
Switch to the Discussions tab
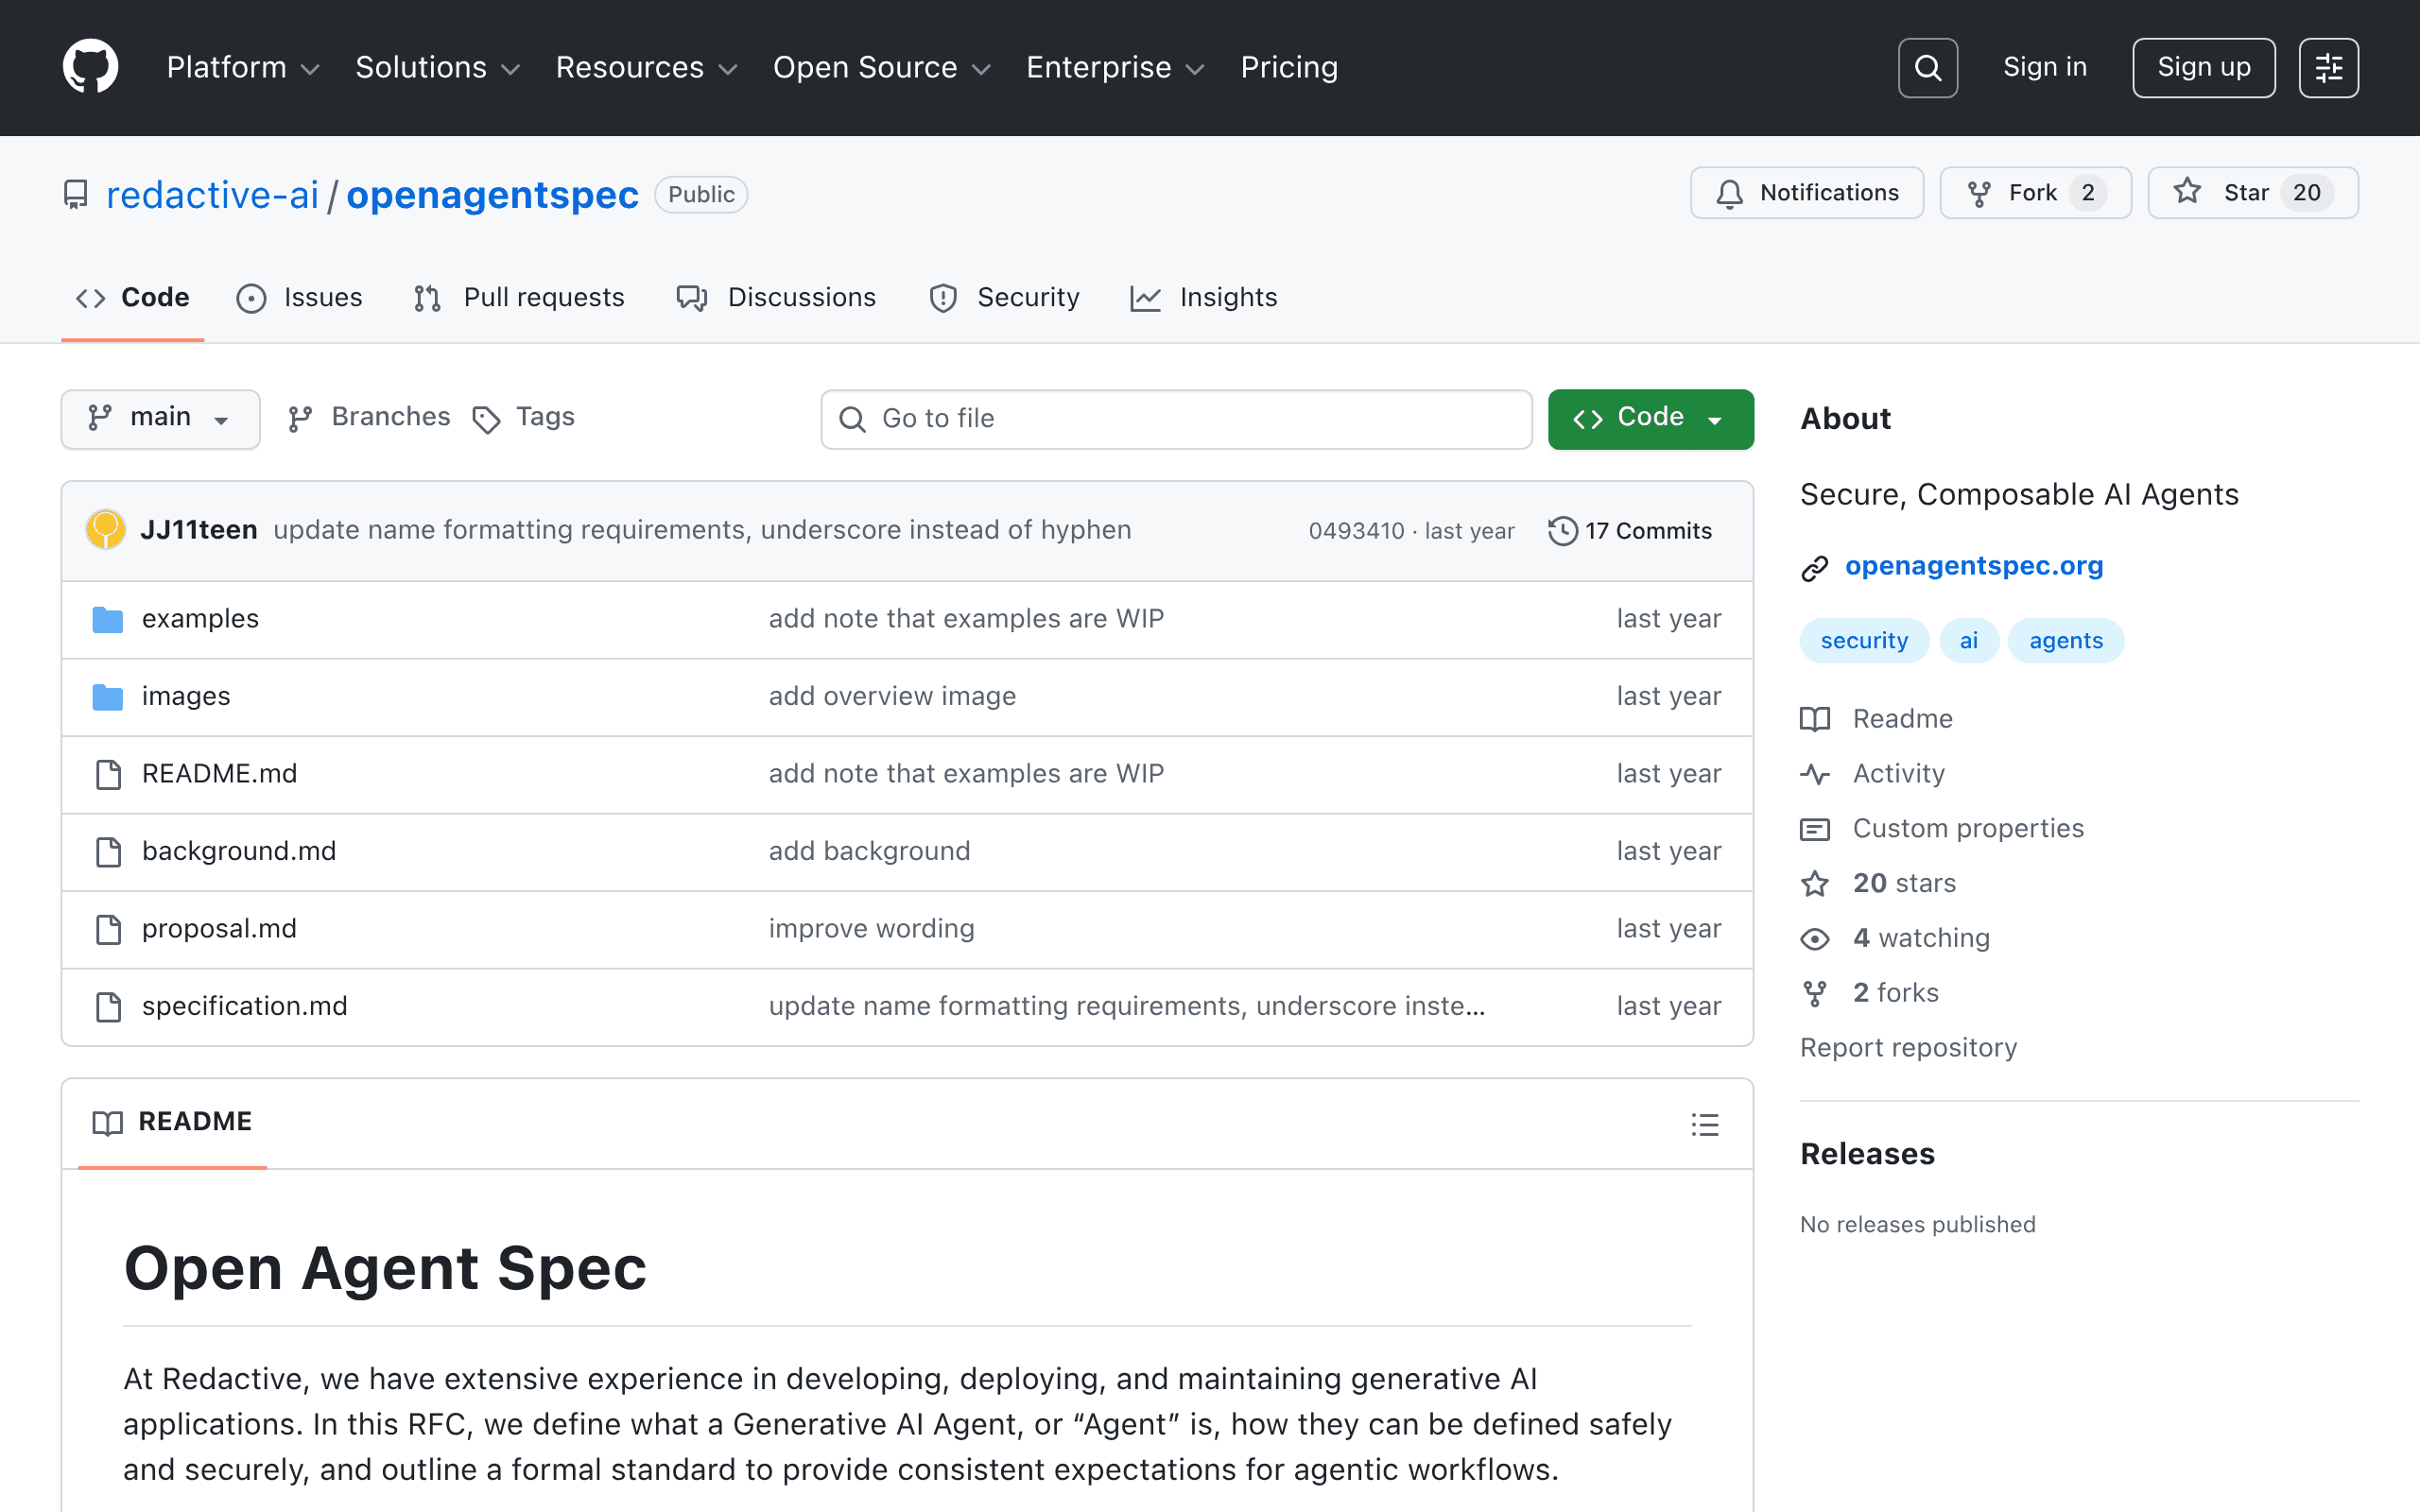[x=776, y=298]
